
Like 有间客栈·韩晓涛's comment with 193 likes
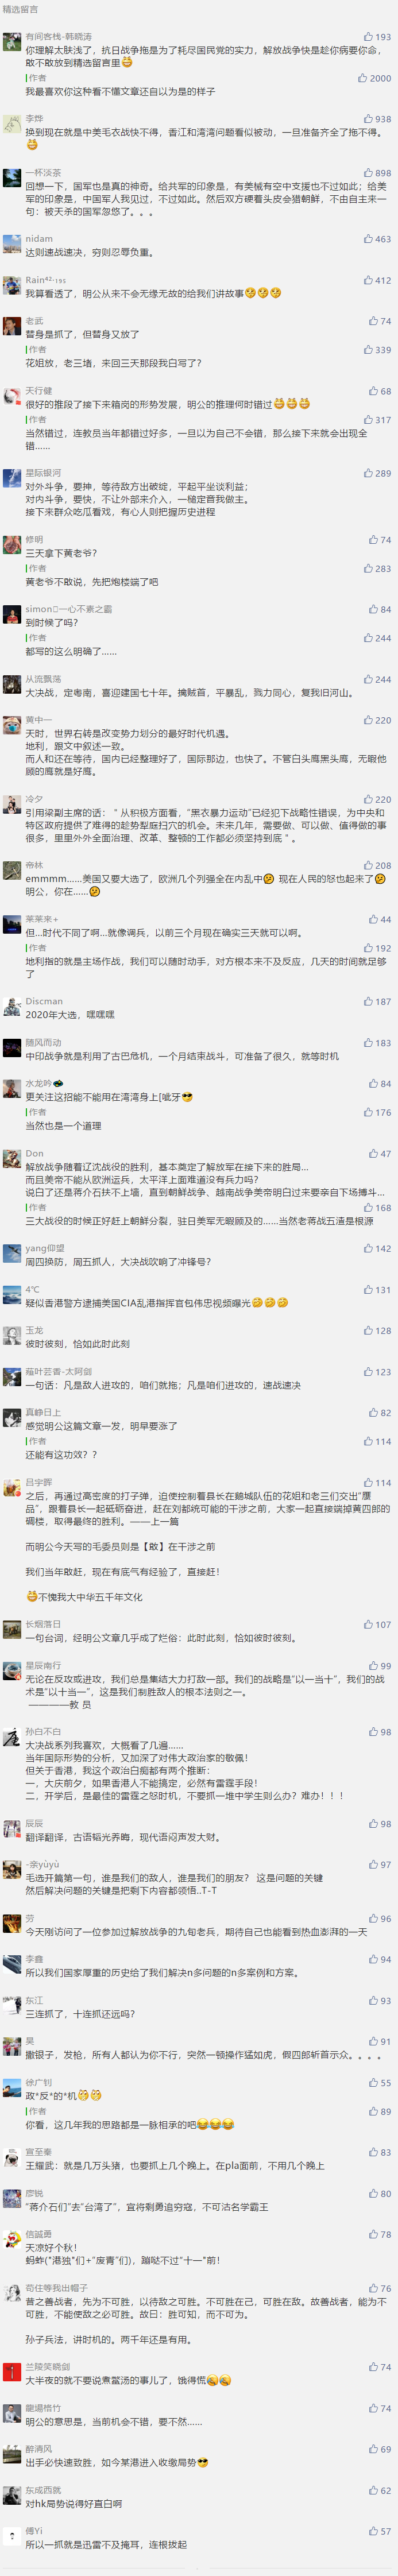[368, 37]
